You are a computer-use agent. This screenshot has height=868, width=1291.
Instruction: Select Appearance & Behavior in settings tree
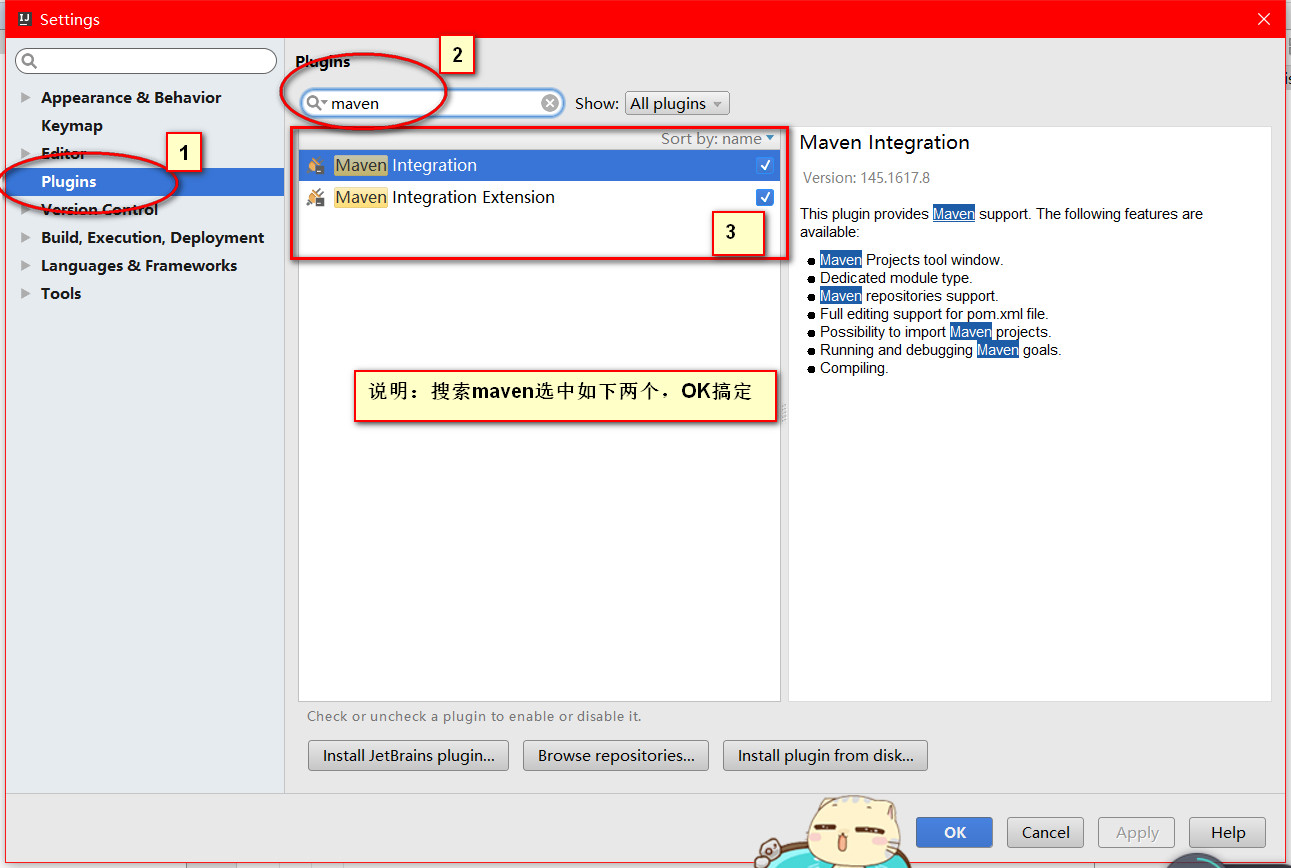click(x=131, y=98)
